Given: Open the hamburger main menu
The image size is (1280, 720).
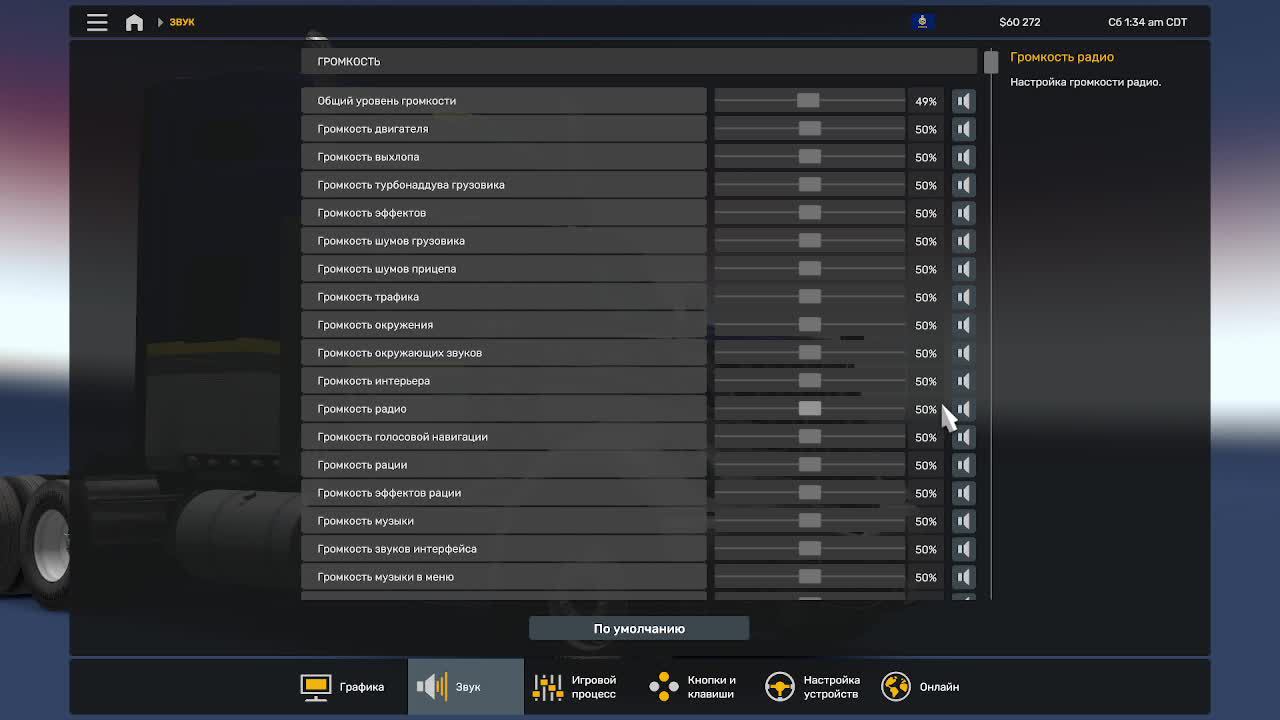Looking at the screenshot, I should point(97,22).
